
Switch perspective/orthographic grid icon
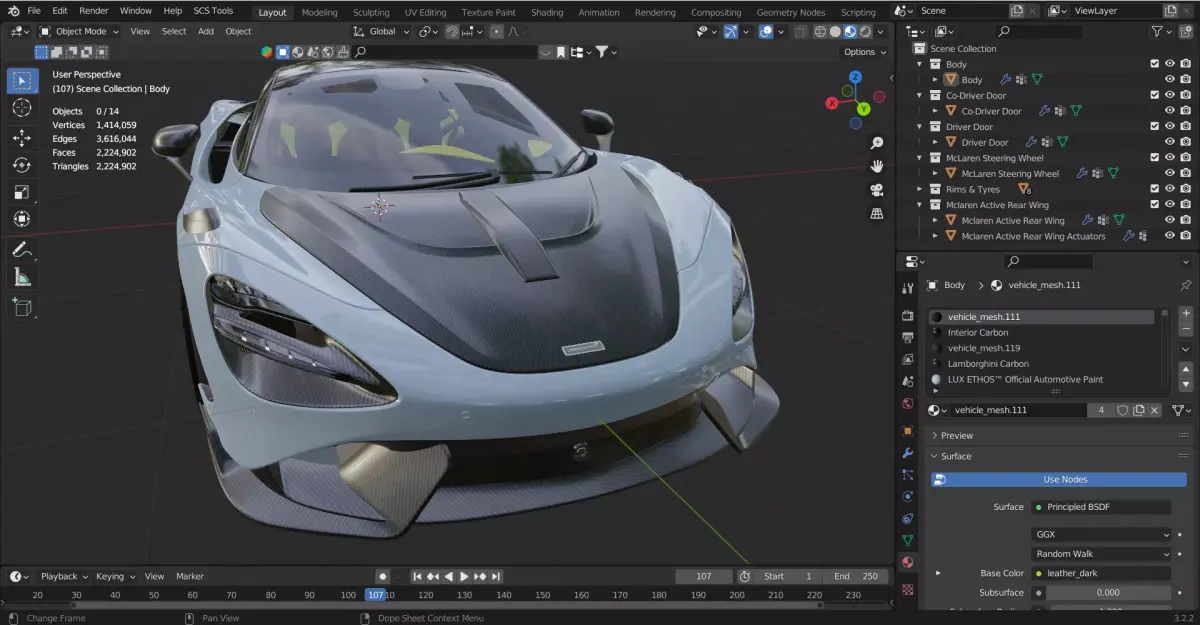pyautogui.click(x=877, y=213)
